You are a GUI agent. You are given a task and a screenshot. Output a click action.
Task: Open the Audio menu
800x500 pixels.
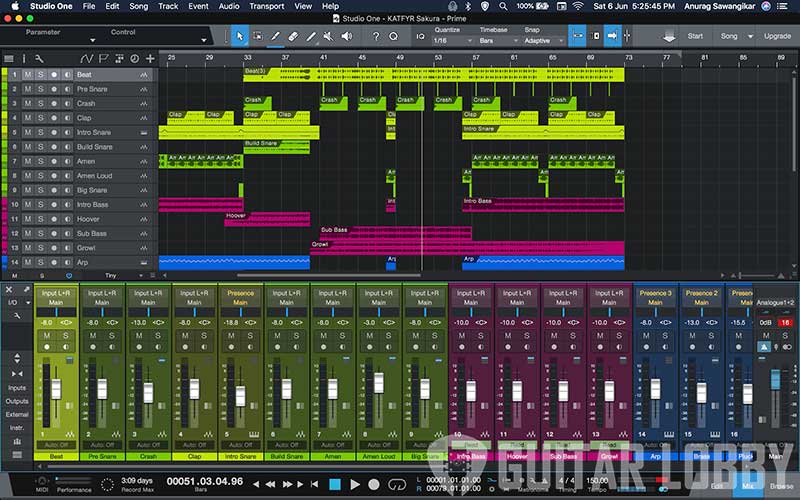tap(229, 6)
